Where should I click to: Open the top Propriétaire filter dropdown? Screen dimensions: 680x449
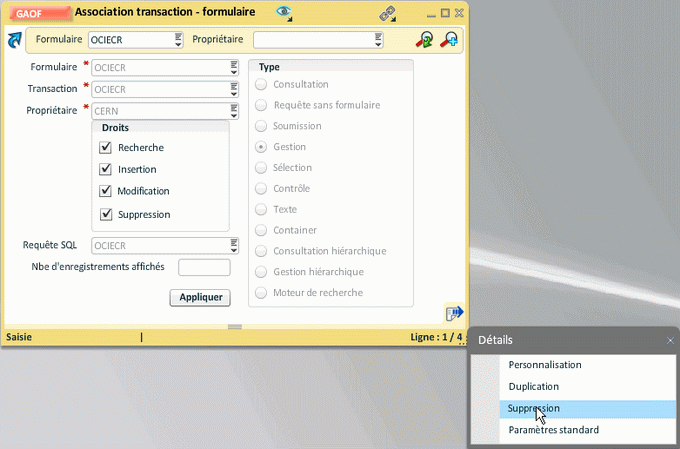click(x=378, y=40)
